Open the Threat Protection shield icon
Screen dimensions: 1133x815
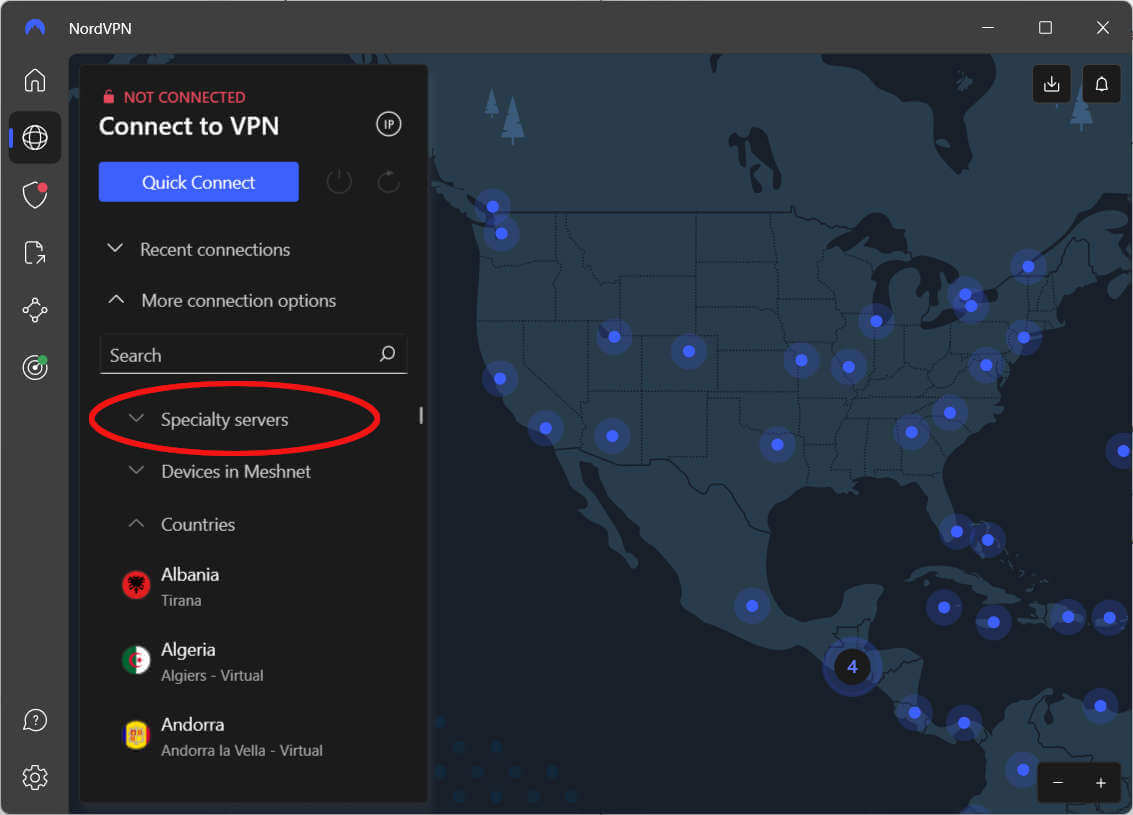click(x=35, y=195)
